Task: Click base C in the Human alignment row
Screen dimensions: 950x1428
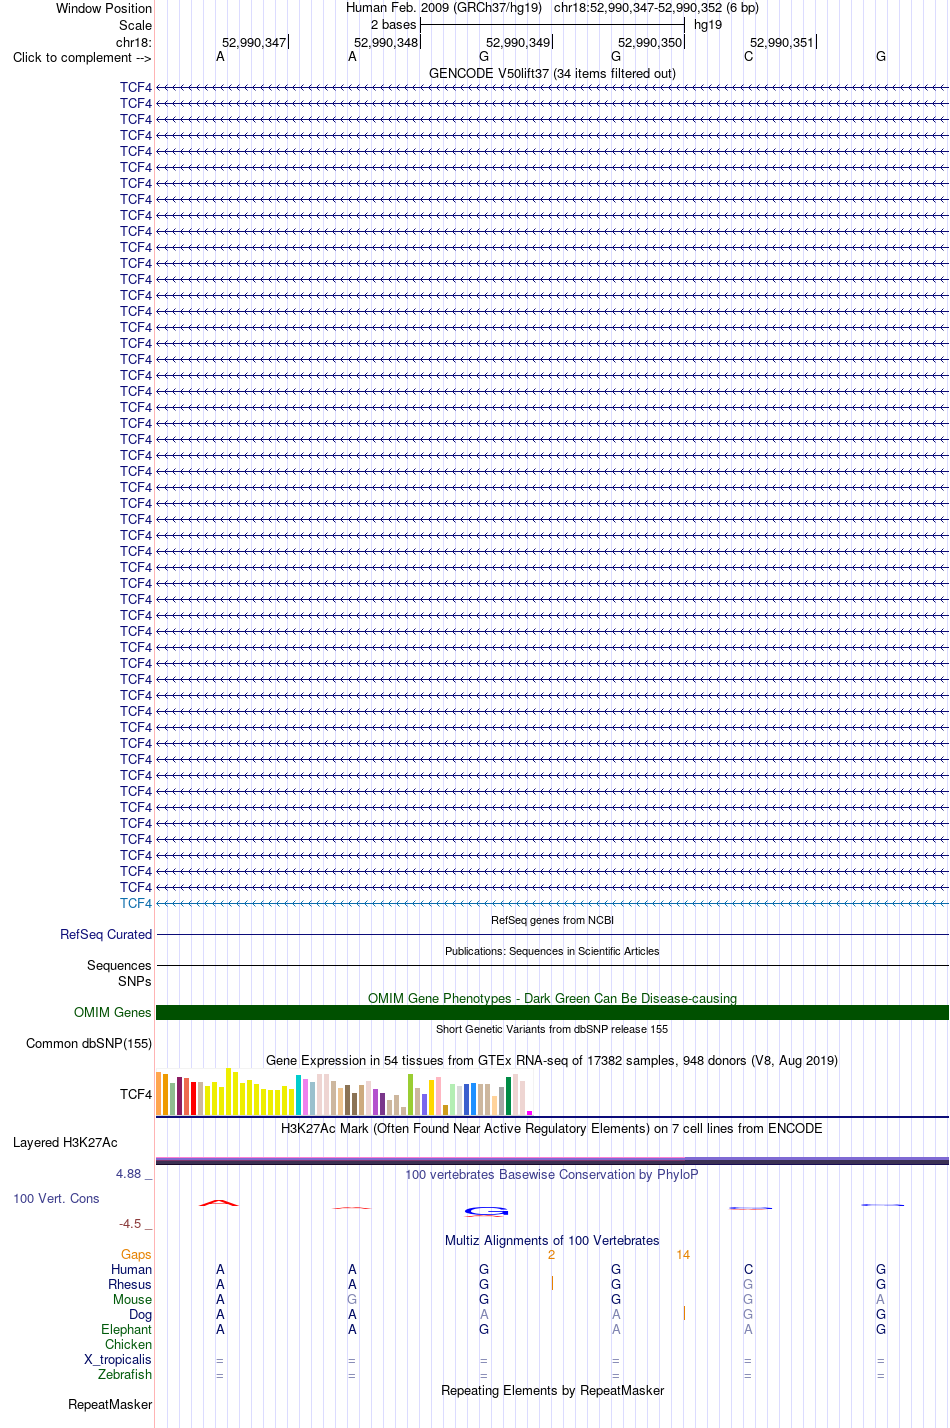Action: point(748,1270)
